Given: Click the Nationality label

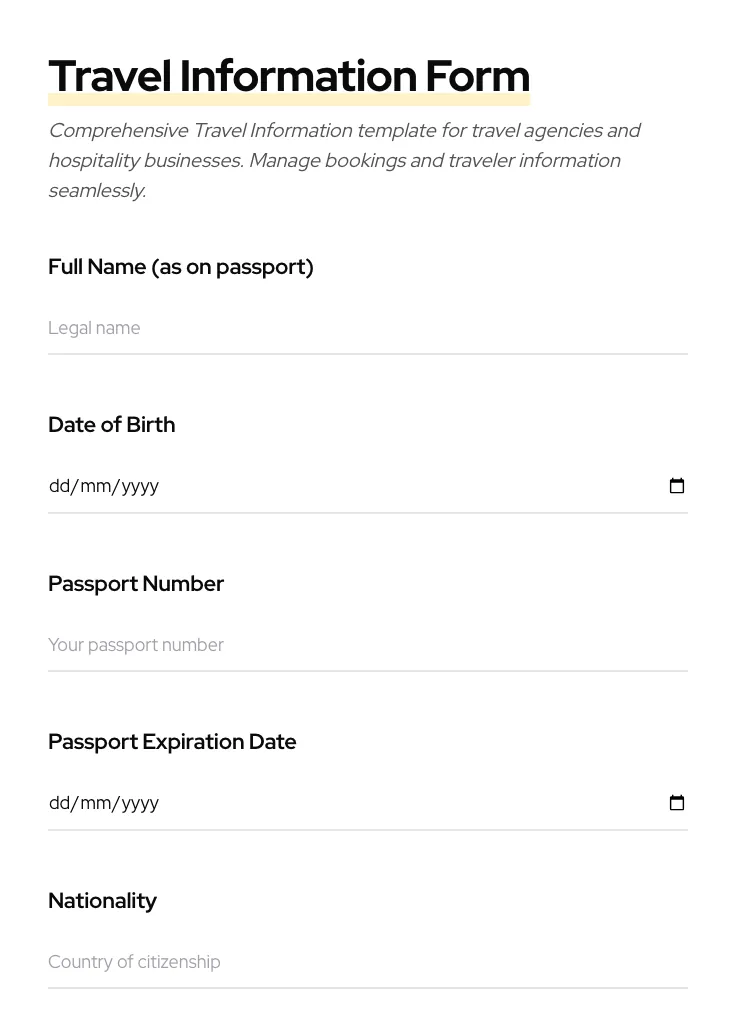Looking at the screenshot, I should point(102,901).
